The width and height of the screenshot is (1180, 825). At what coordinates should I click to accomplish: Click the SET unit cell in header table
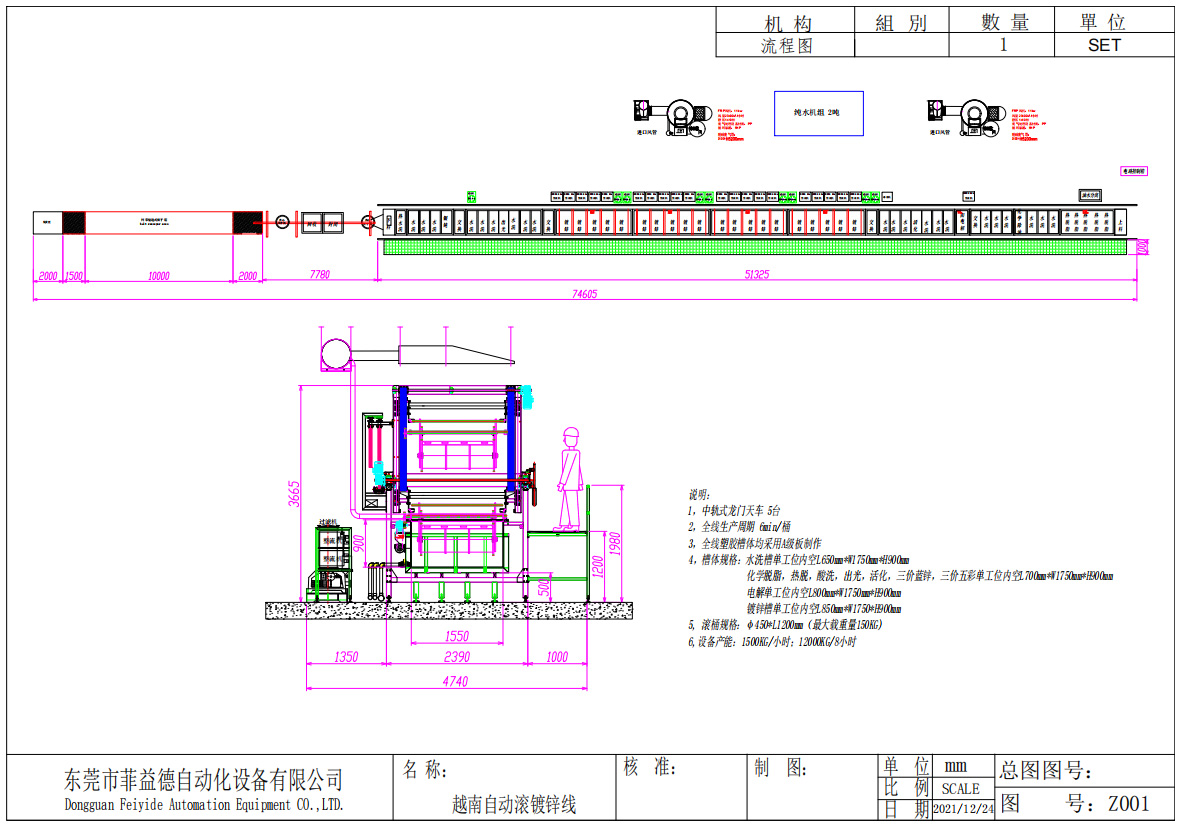[1104, 45]
